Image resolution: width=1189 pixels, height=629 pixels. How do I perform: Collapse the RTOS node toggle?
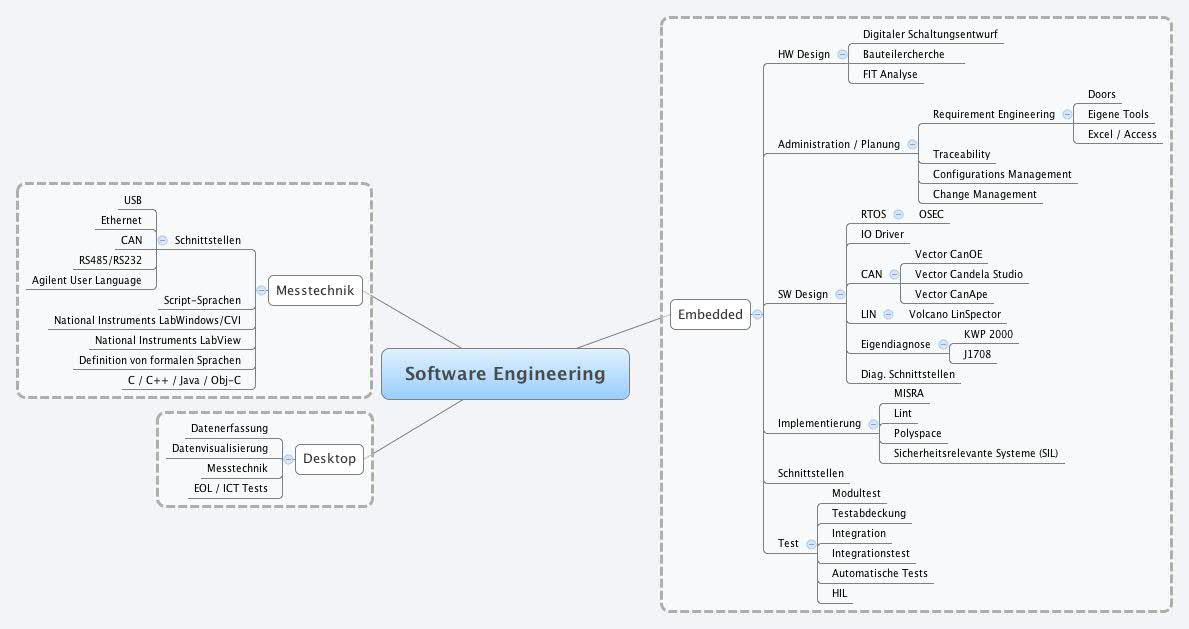pyautogui.click(x=898, y=214)
